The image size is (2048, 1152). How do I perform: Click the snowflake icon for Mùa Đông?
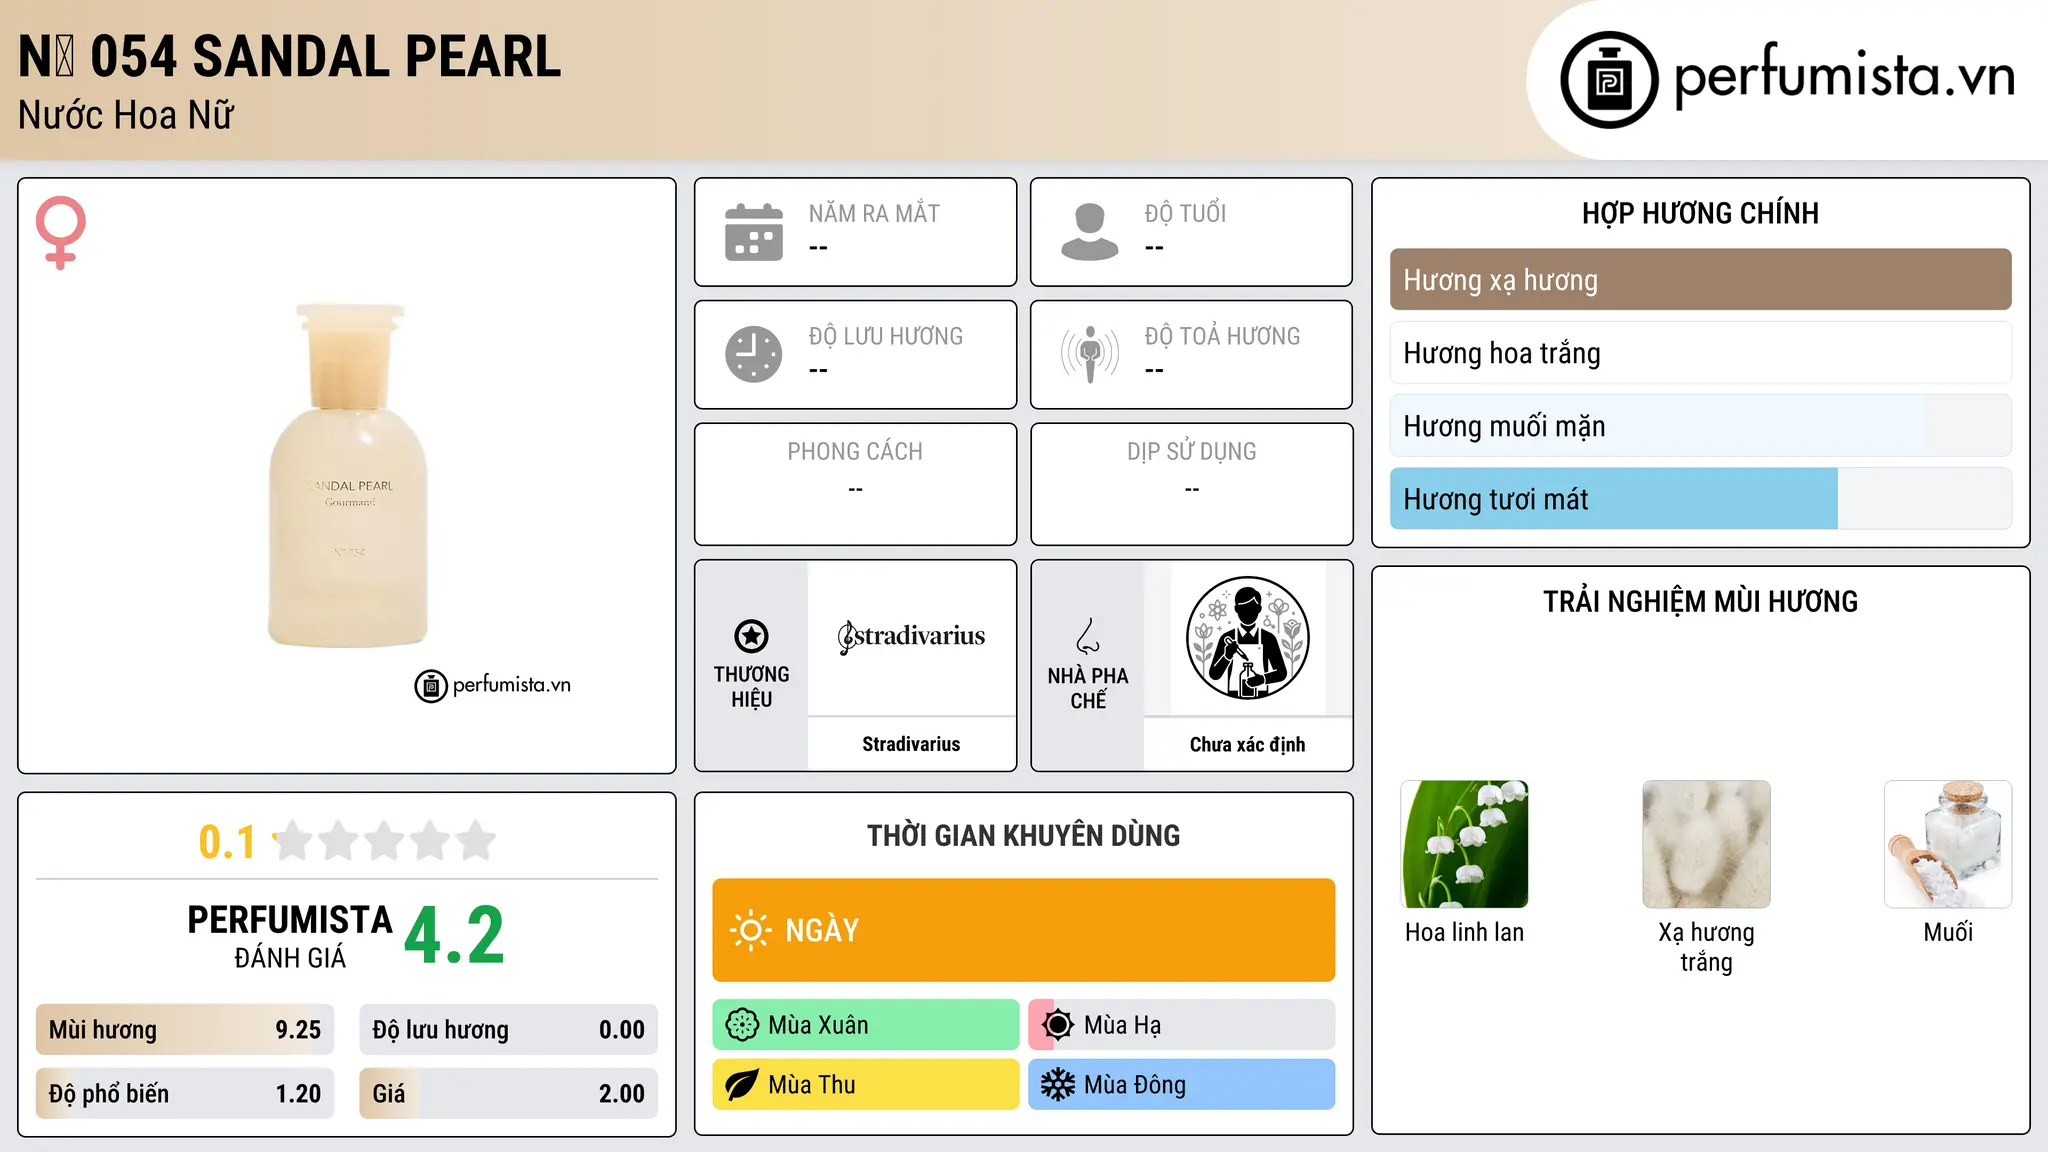tap(1058, 1085)
